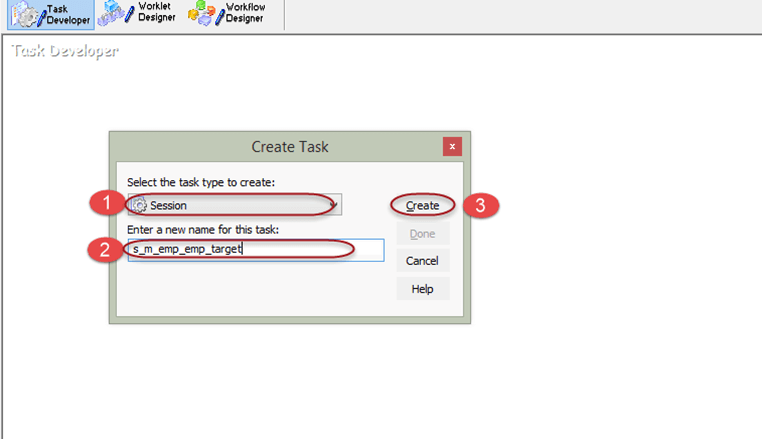
Task: Click the Create Task title bar
Action: pyautogui.click(x=289, y=147)
